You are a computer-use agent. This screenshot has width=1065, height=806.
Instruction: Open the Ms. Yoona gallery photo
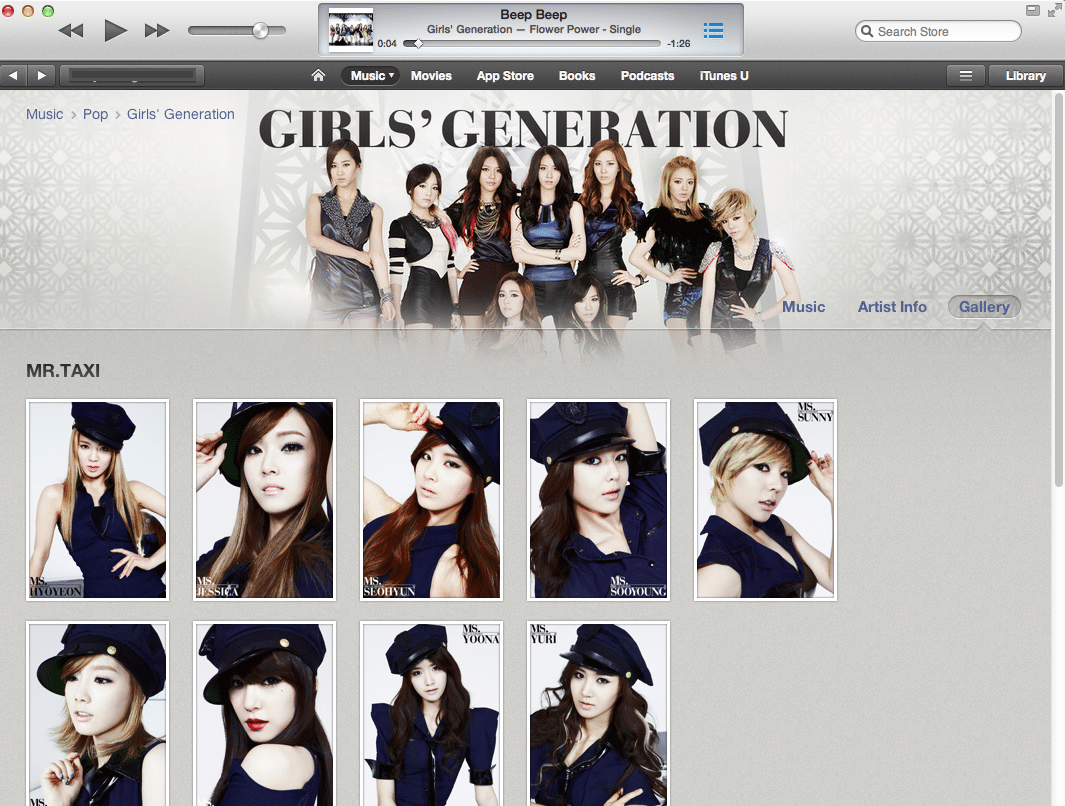click(431, 714)
